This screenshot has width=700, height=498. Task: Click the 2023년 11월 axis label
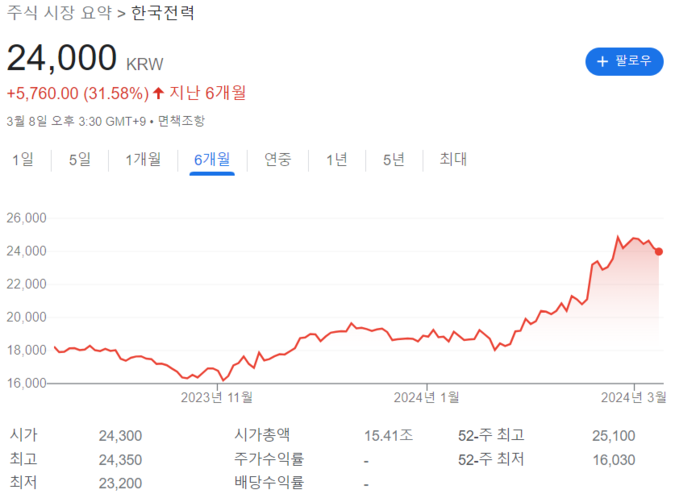217,397
